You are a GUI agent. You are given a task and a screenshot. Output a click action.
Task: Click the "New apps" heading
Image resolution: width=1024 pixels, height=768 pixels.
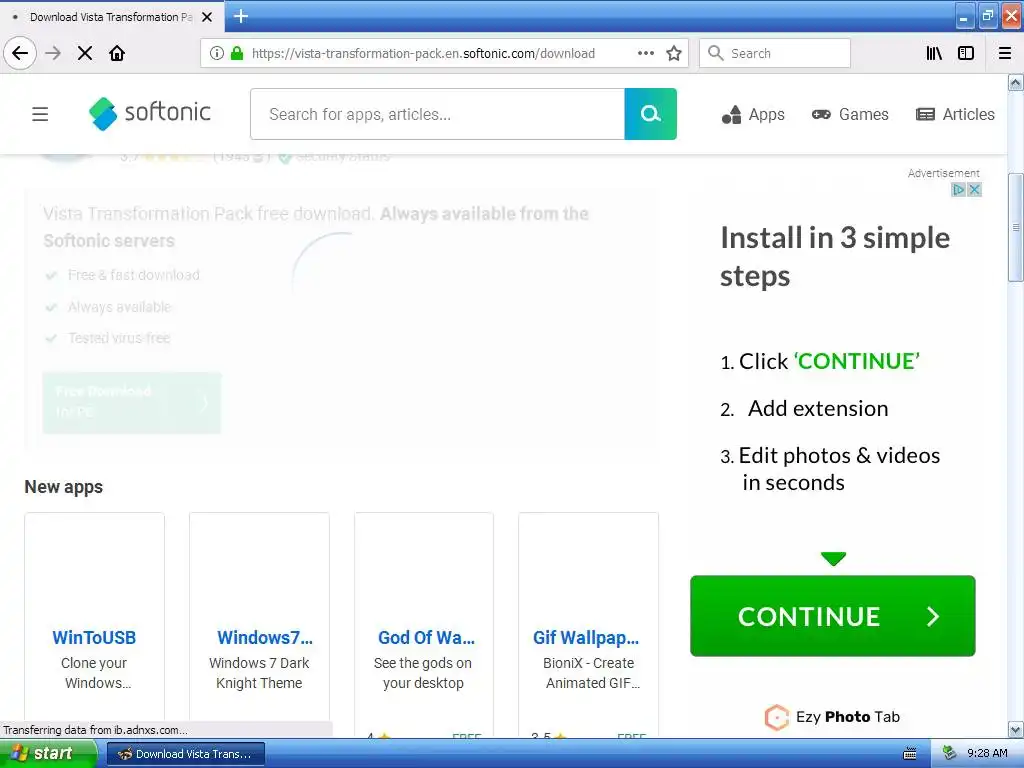click(63, 487)
